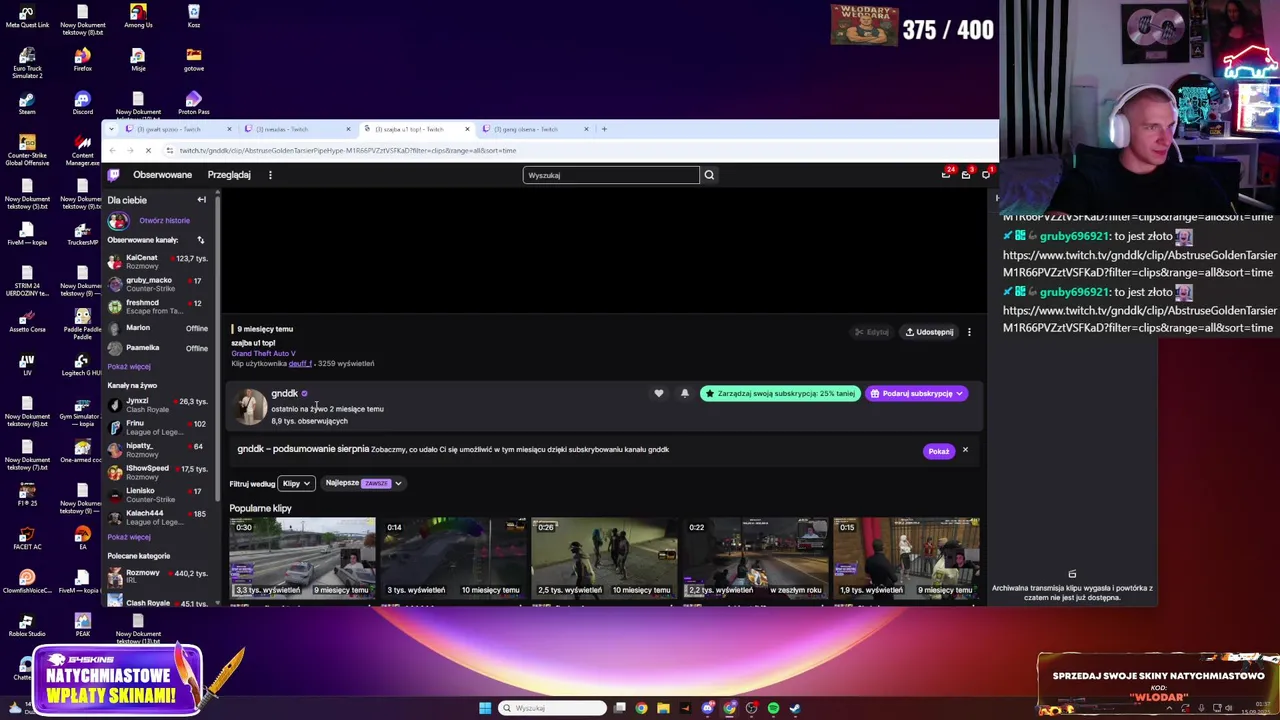Collapse the Dla ciebie sidebar
This screenshot has width=1280, height=720.
tap(201, 200)
